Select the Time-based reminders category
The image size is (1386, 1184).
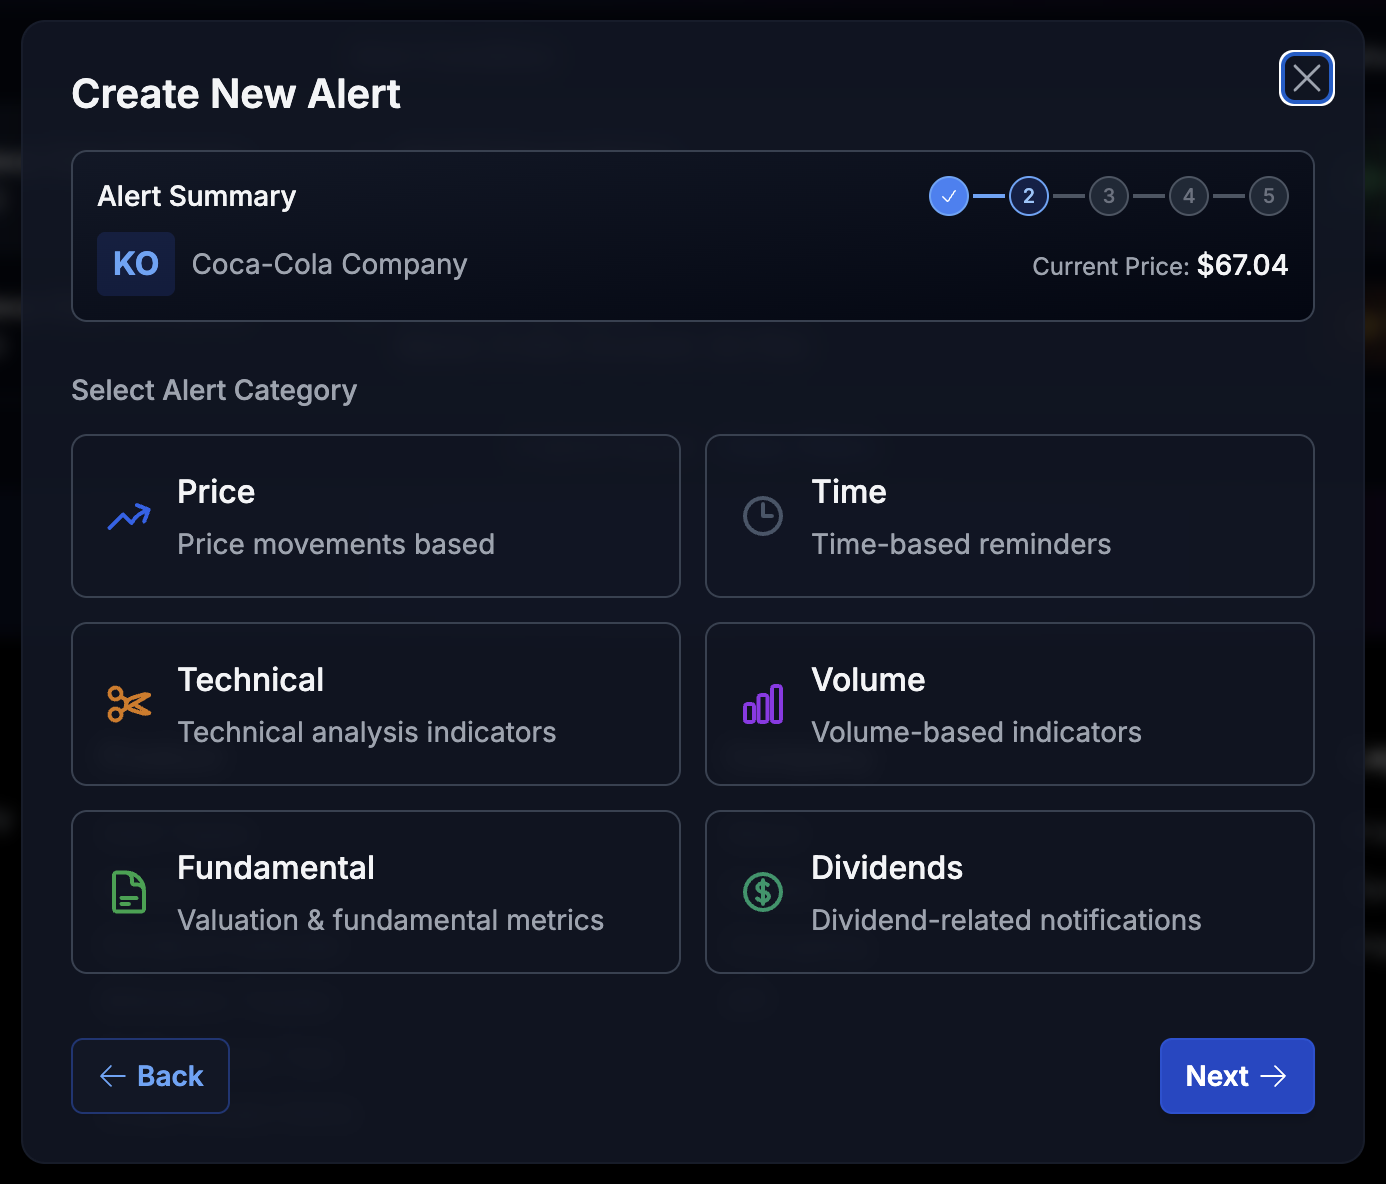1009,516
